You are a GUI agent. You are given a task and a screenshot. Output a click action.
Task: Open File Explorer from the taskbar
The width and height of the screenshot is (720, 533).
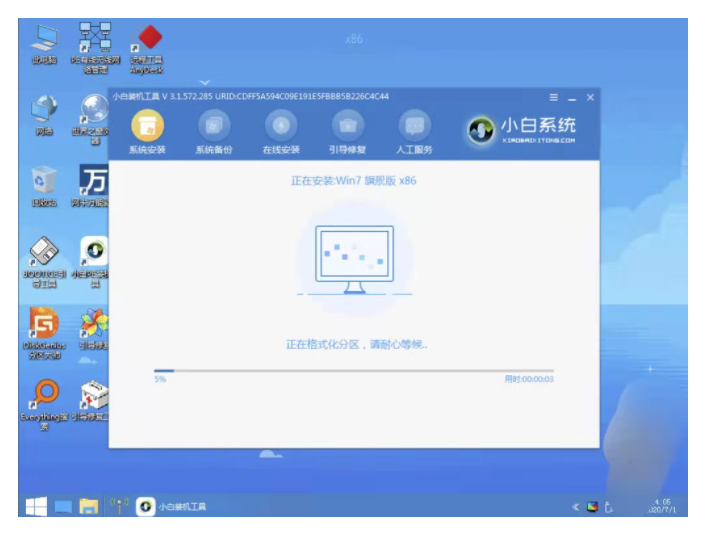pyautogui.click(x=89, y=506)
